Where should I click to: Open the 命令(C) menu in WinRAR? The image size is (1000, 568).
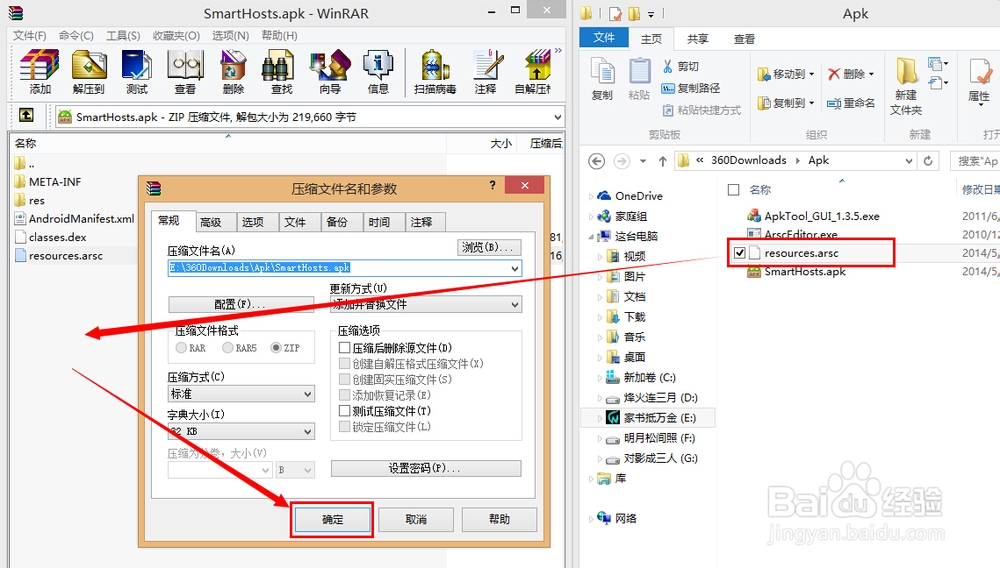coord(76,36)
